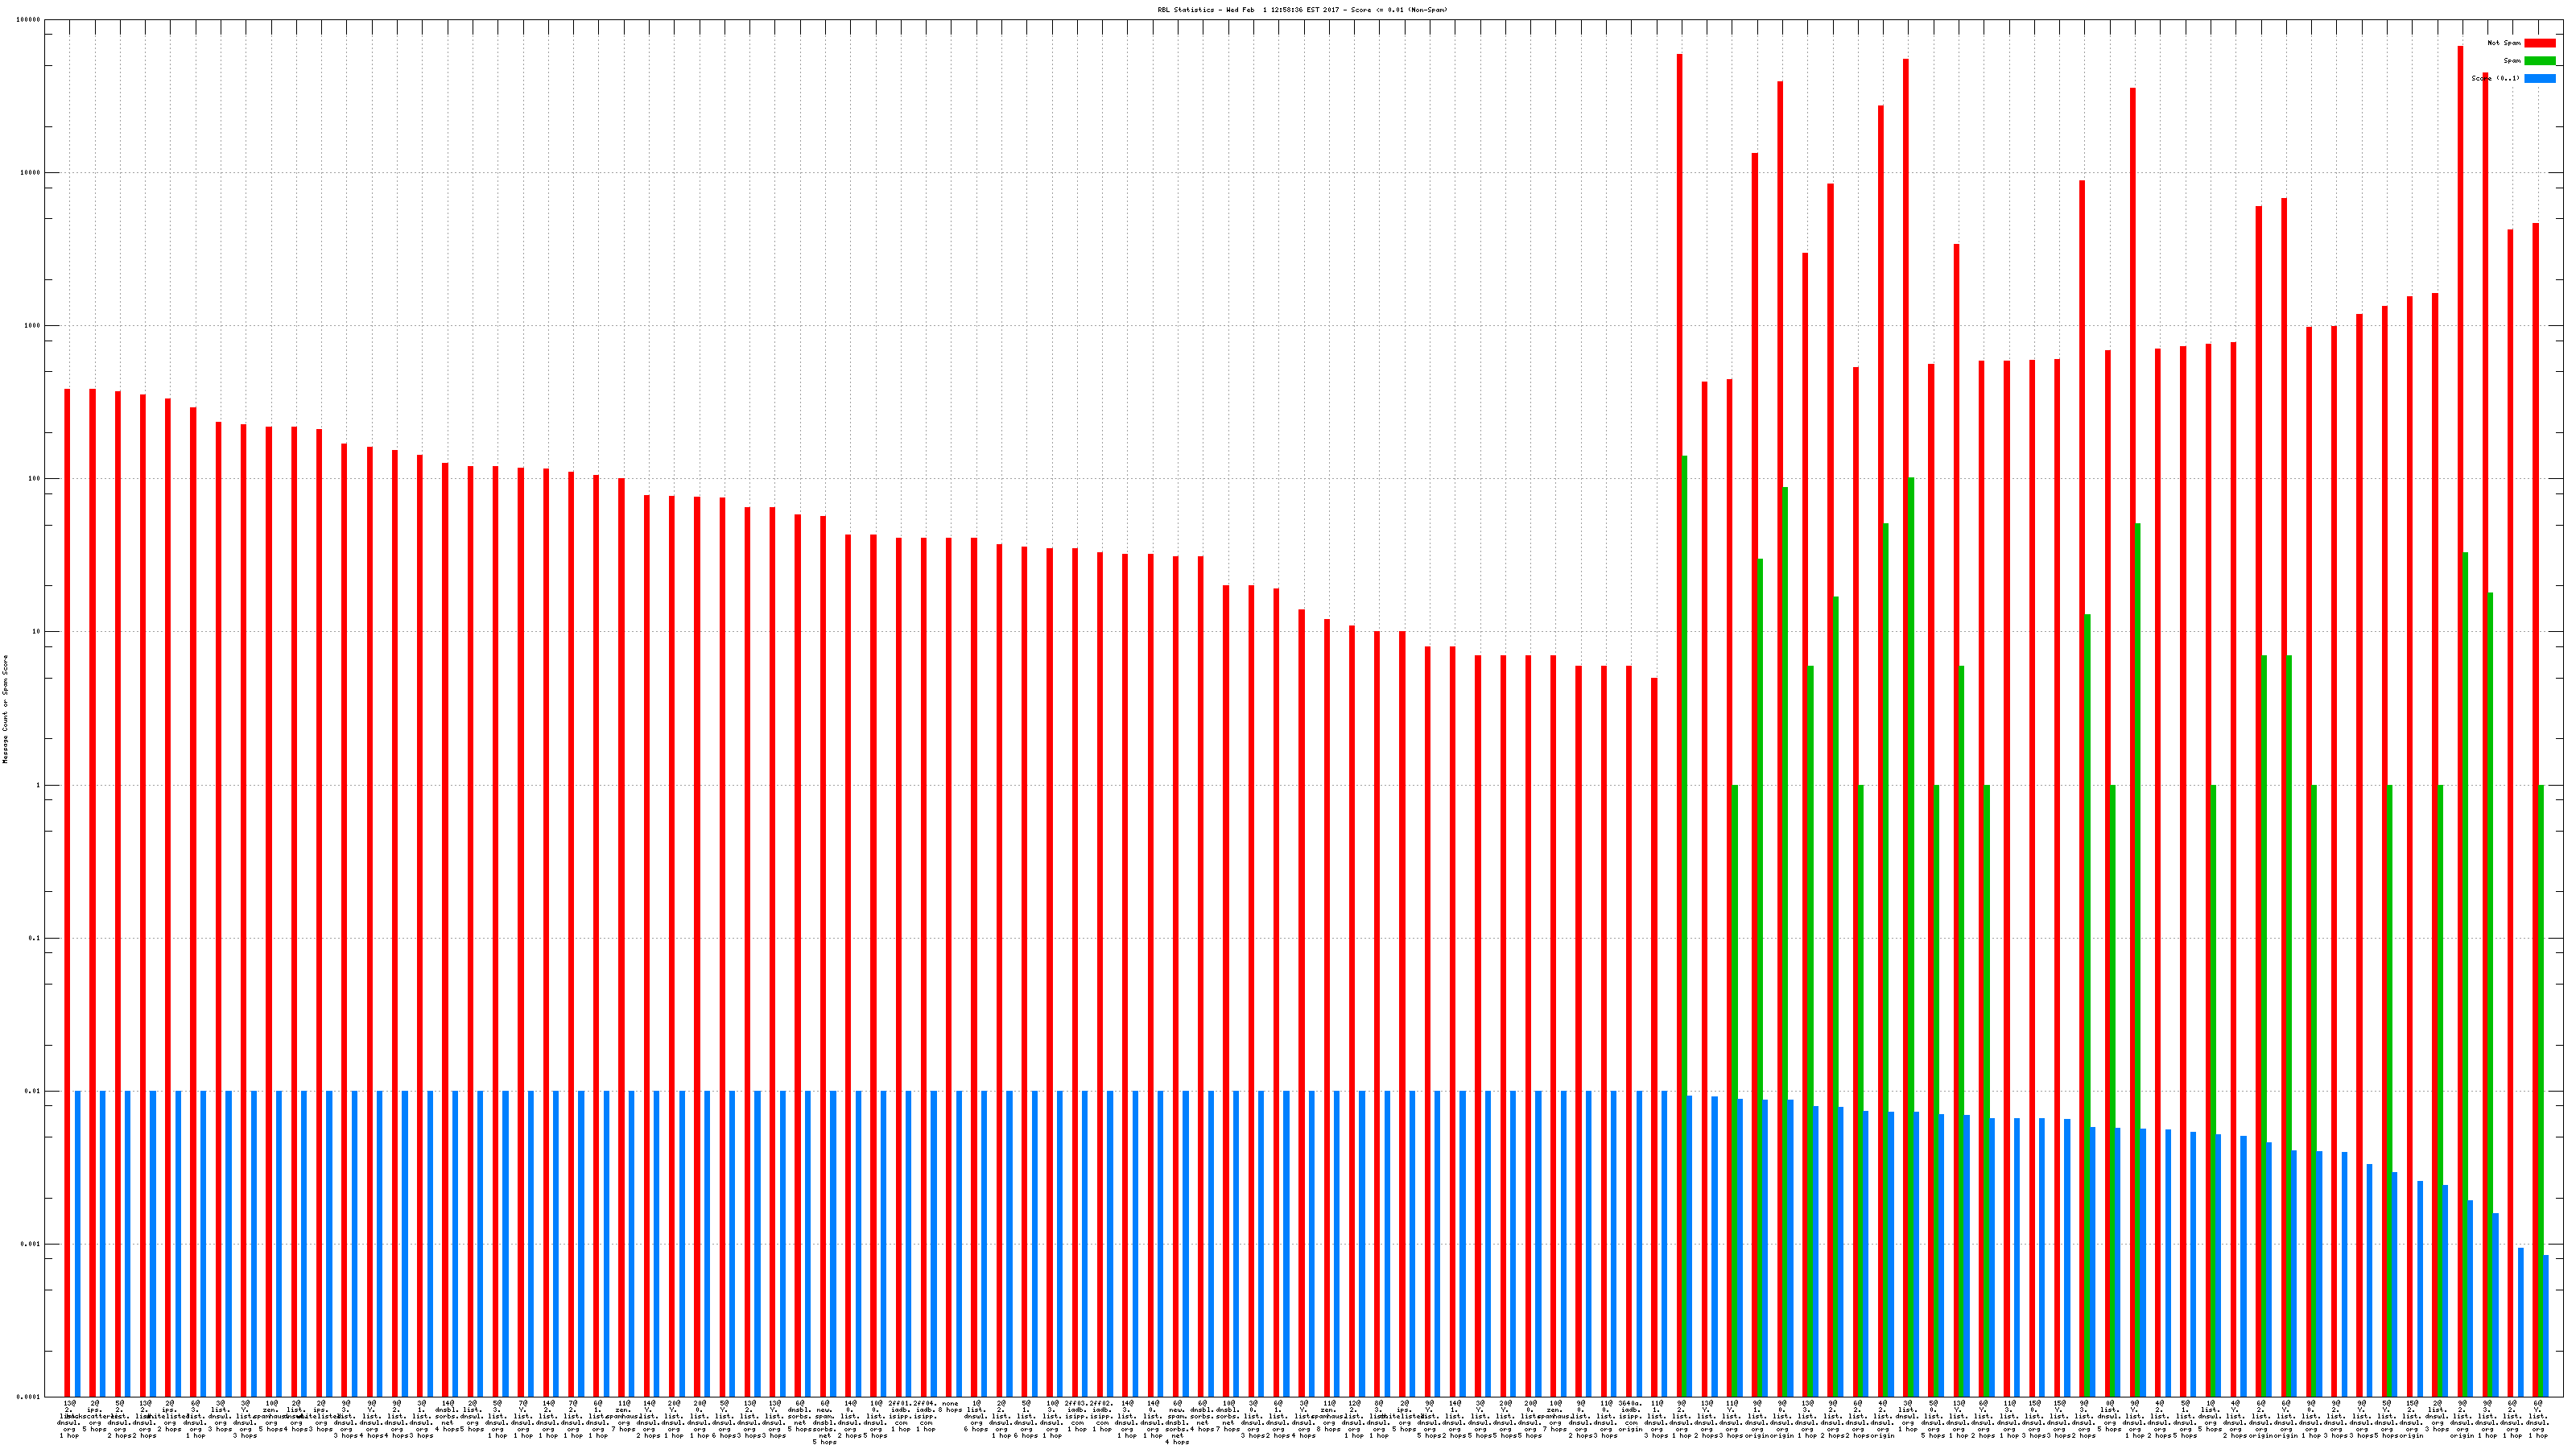Click the 0.01 y-axis tick label
This screenshot has width=2576, height=1449.
33,1091
